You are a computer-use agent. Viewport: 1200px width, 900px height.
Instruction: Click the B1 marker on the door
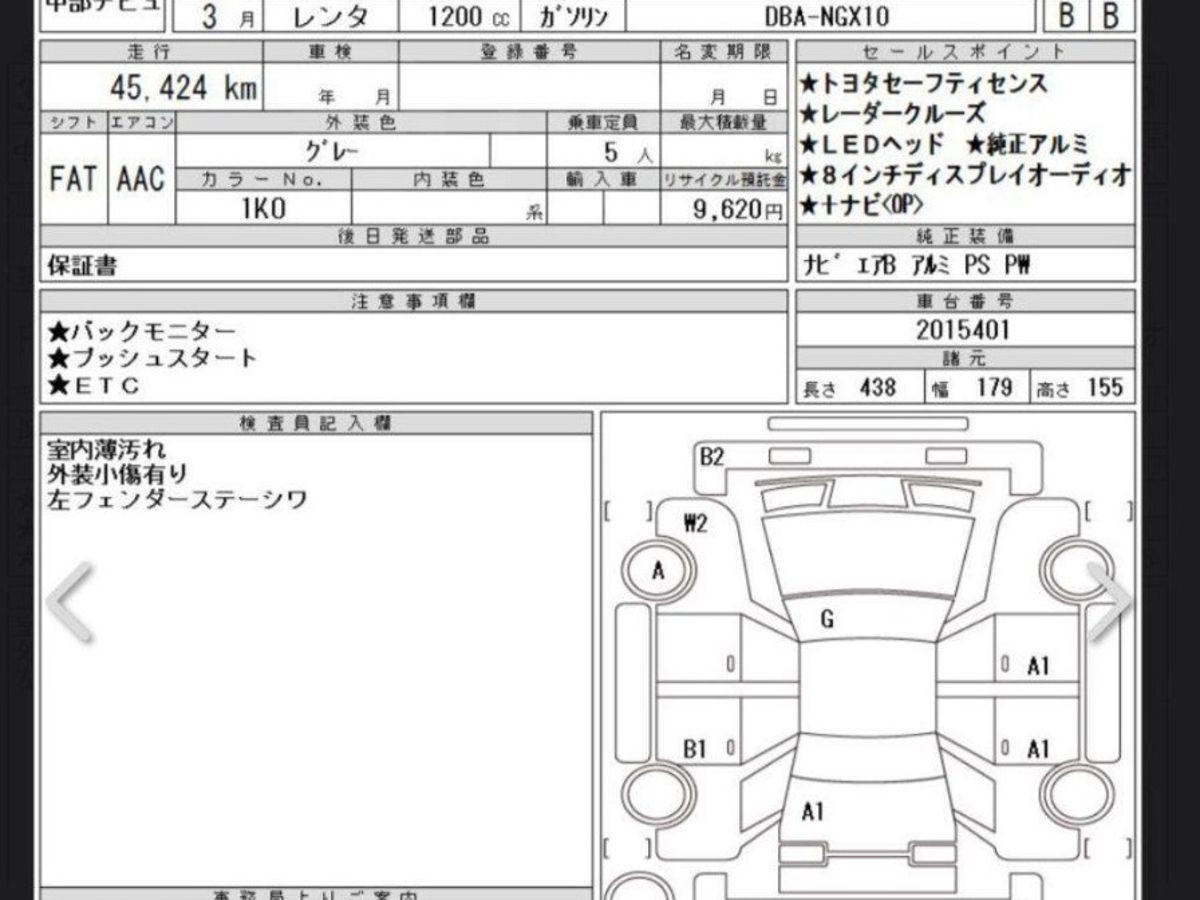click(695, 749)
